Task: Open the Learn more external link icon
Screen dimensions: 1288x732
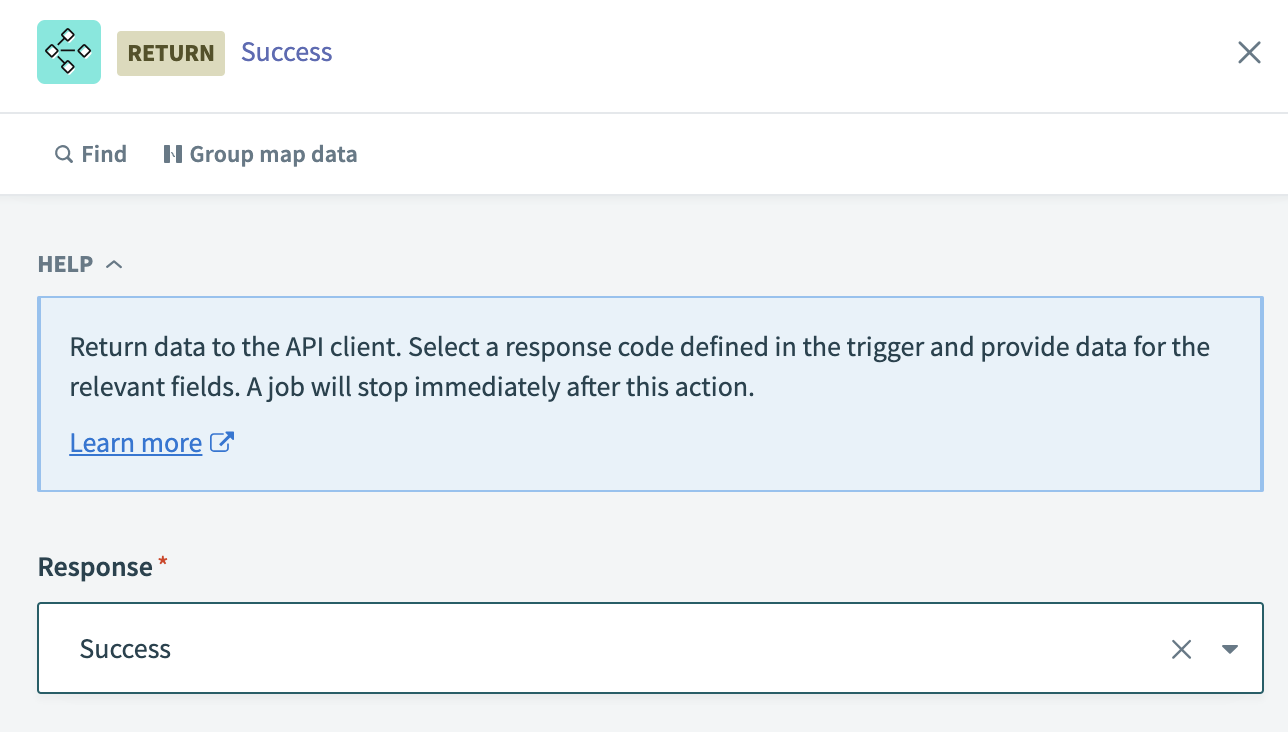Action: coord(222,441)
